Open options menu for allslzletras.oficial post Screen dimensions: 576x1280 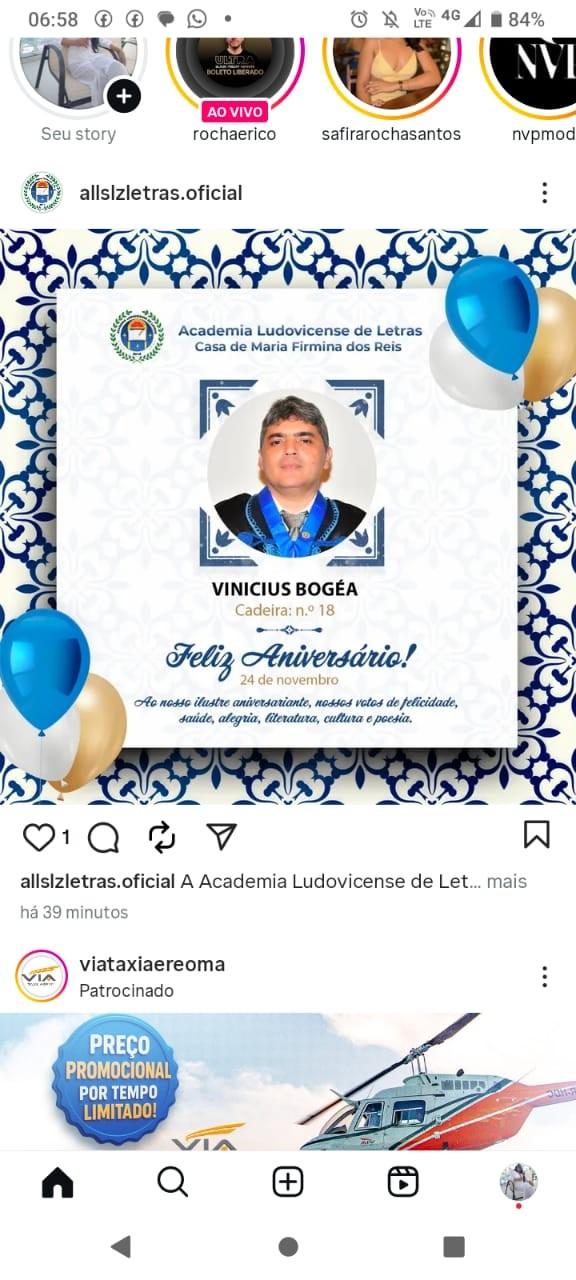coord(545,193)
